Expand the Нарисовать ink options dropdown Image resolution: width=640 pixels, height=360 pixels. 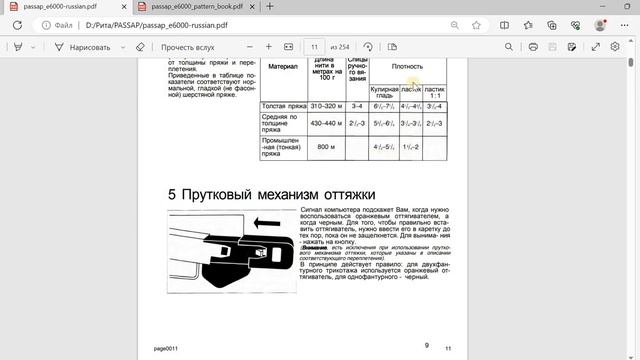[x=123, y=47]
